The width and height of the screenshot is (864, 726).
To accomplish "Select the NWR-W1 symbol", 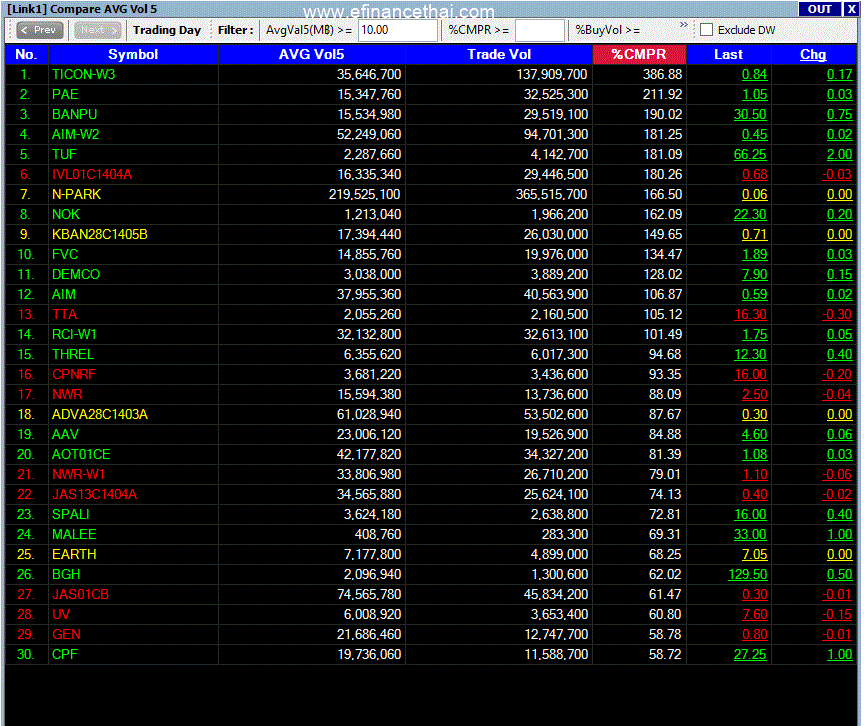I will click(78, 474).
